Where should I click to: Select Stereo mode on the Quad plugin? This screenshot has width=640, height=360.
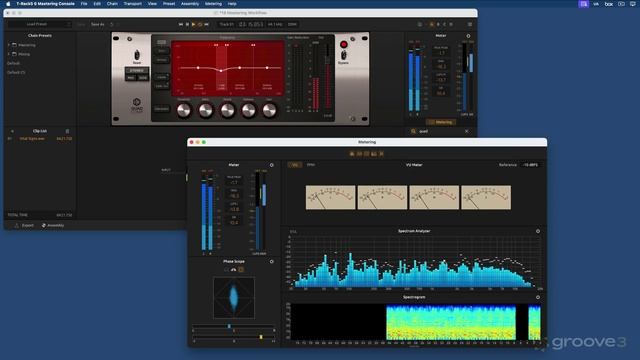coord(137,71)
